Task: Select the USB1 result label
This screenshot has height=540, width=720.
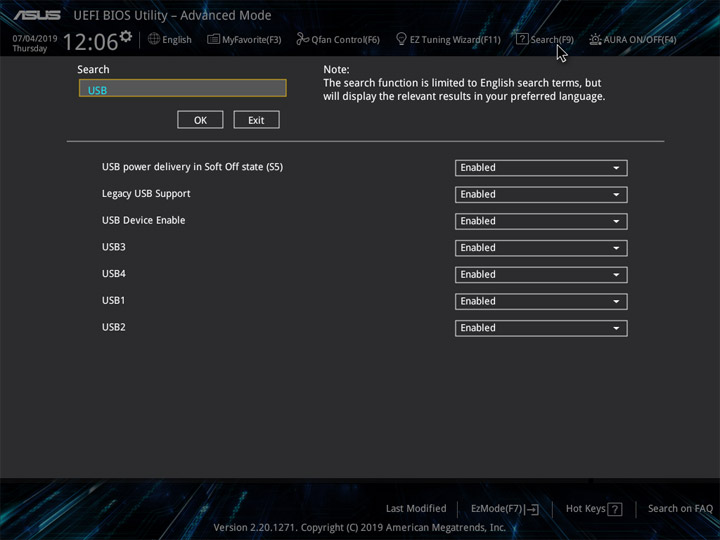Action: click(113, 300)
